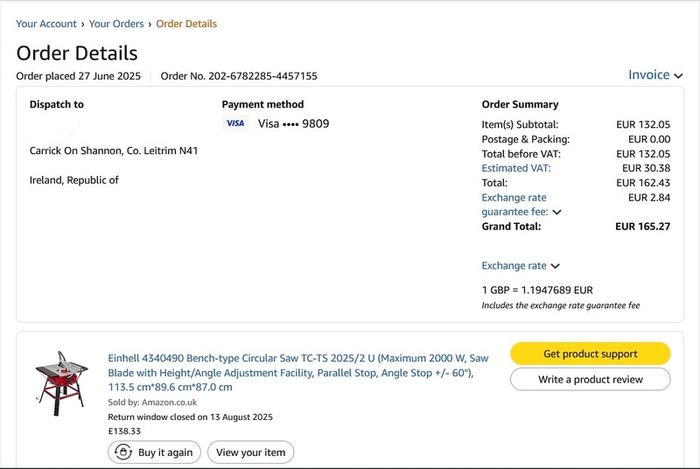
Task: Click the Visa card logo icon
Action: tap(235, 123)
